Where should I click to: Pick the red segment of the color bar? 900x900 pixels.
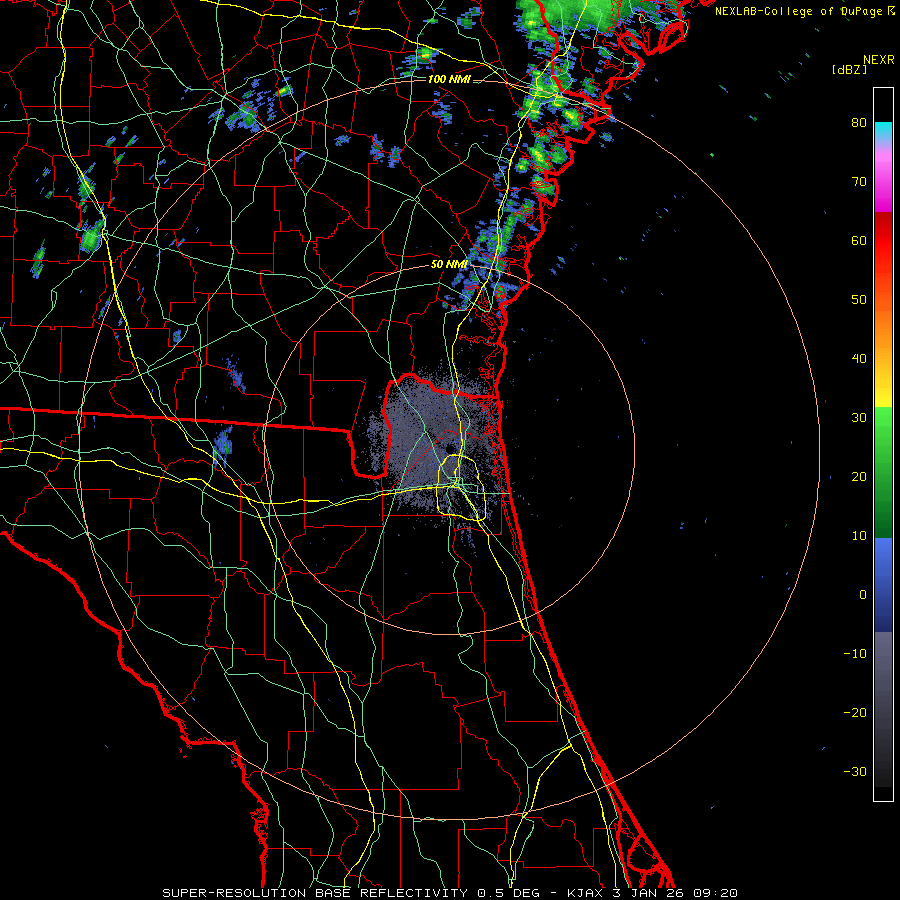[883, 242]
